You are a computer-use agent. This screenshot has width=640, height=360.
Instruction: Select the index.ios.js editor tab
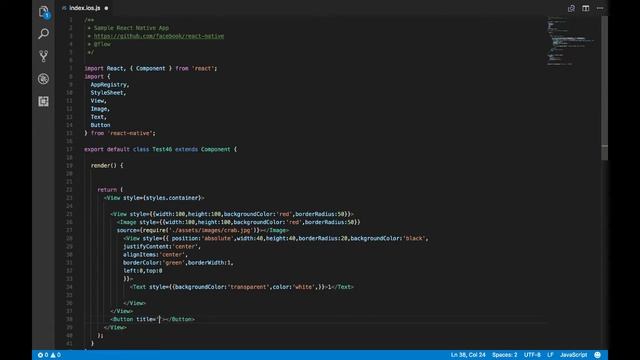point(84,8)
